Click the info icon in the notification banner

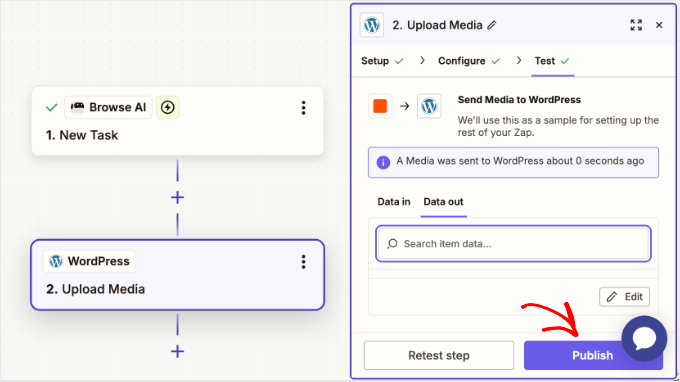pyautogui.click(x=383, y=162)
